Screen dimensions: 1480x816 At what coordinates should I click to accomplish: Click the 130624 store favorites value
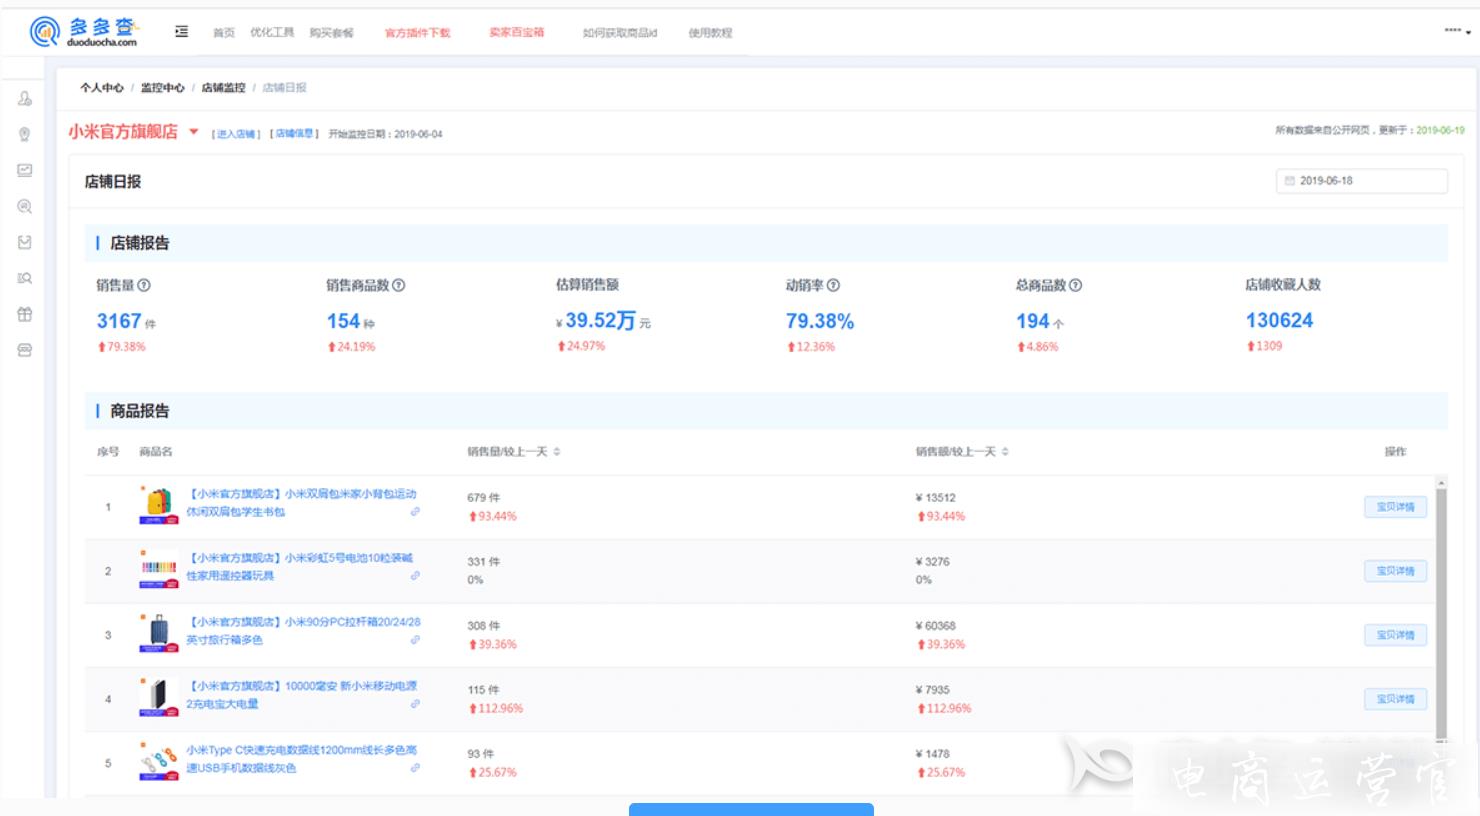(1279, 321)
